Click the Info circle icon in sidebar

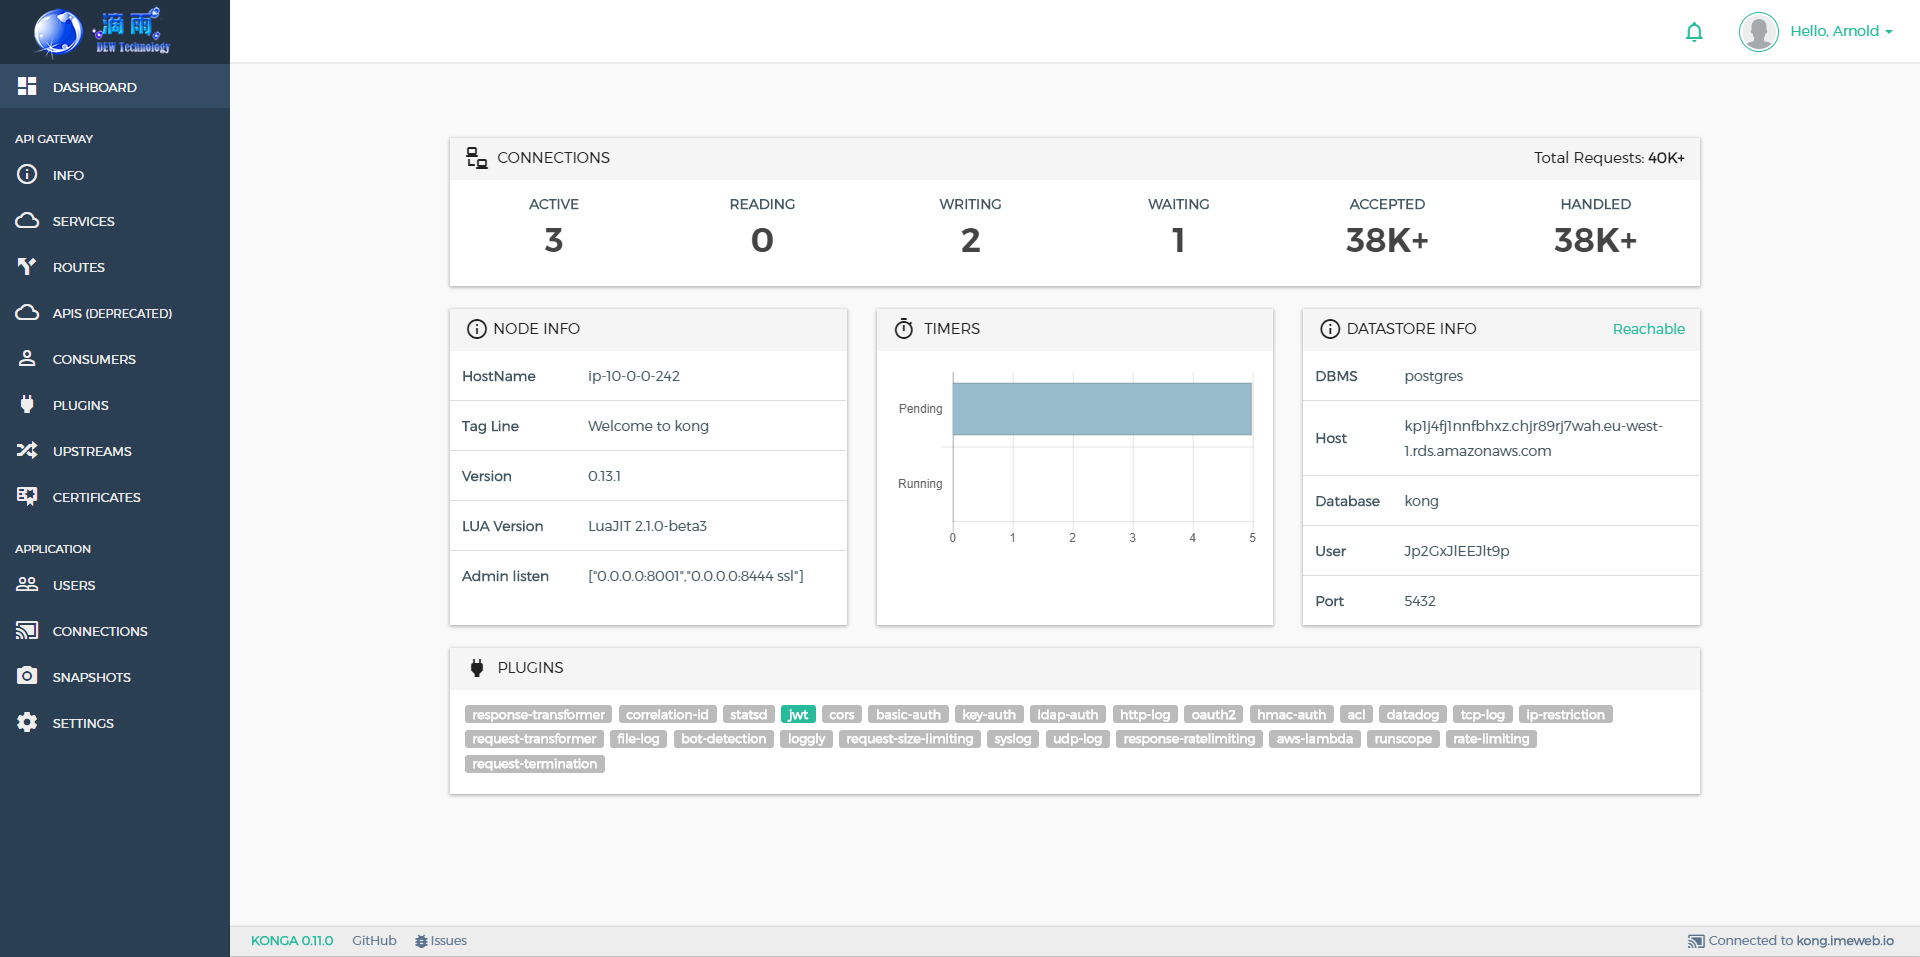tap(27, 174)
